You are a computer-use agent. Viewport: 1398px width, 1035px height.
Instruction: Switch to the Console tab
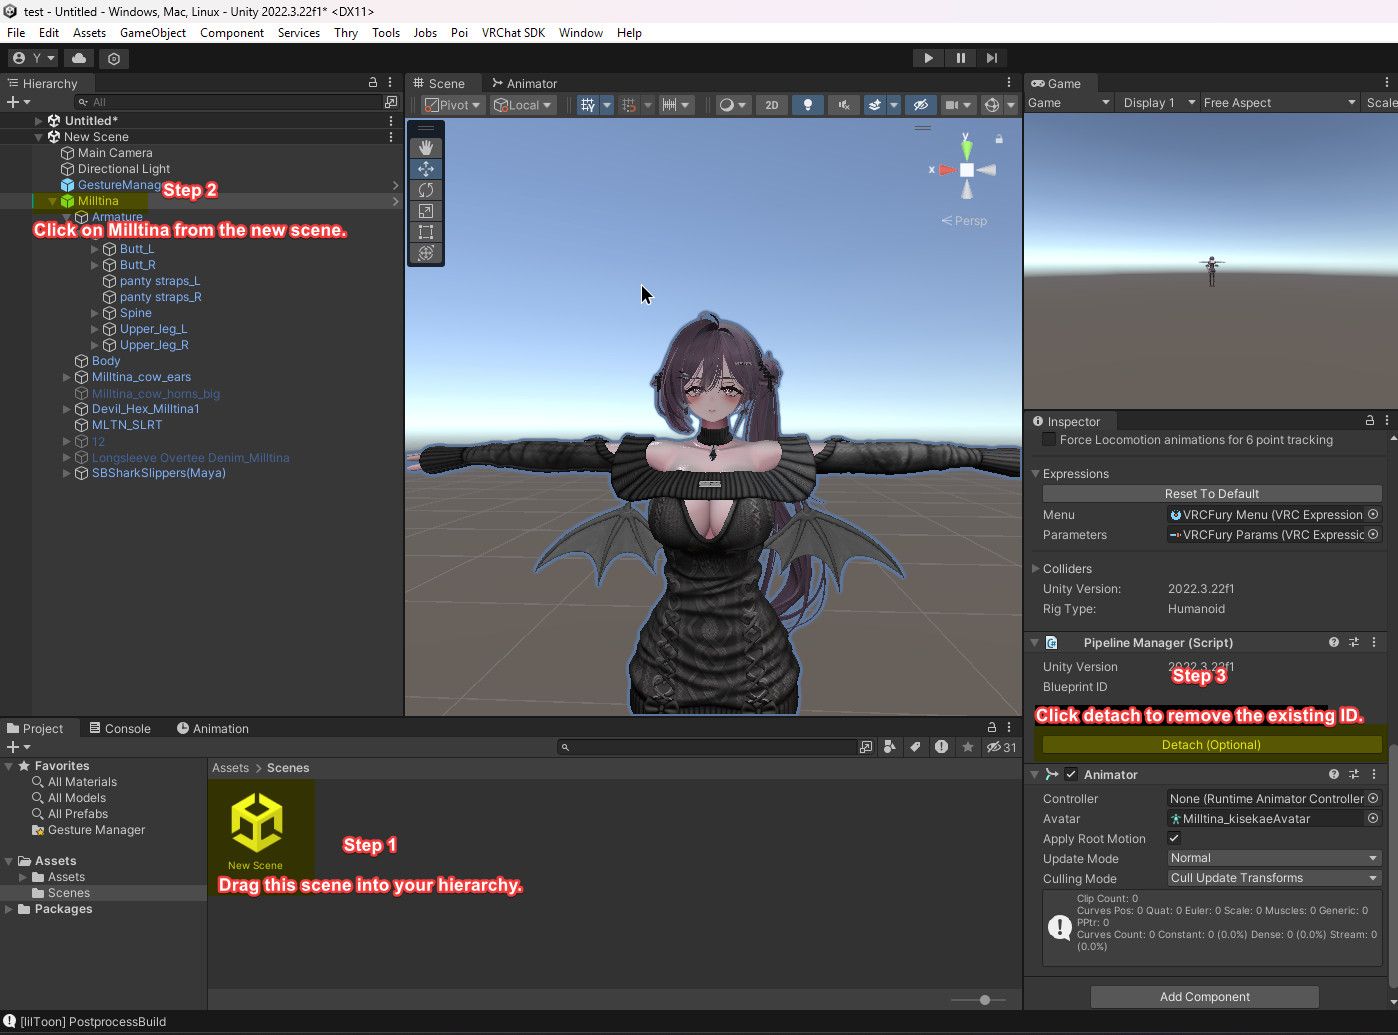(120, 728)
